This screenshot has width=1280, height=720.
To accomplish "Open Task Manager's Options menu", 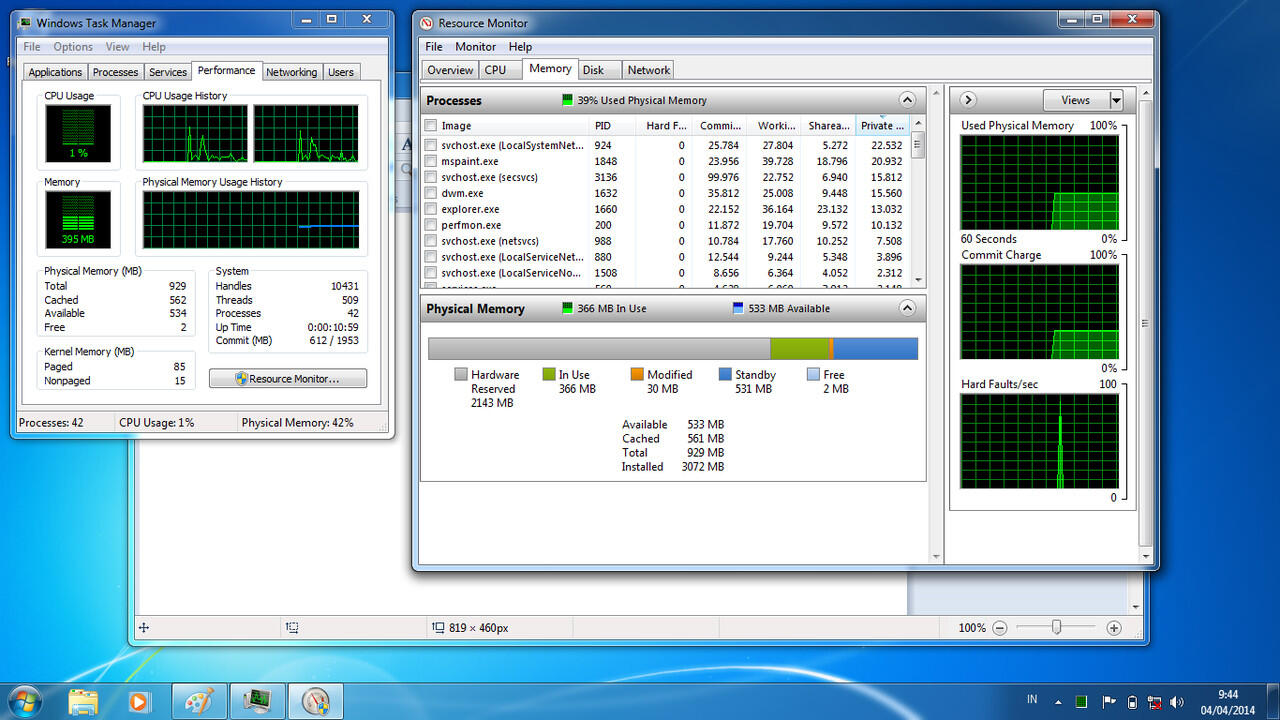I will pyautogui.click(x=73, y=47).
